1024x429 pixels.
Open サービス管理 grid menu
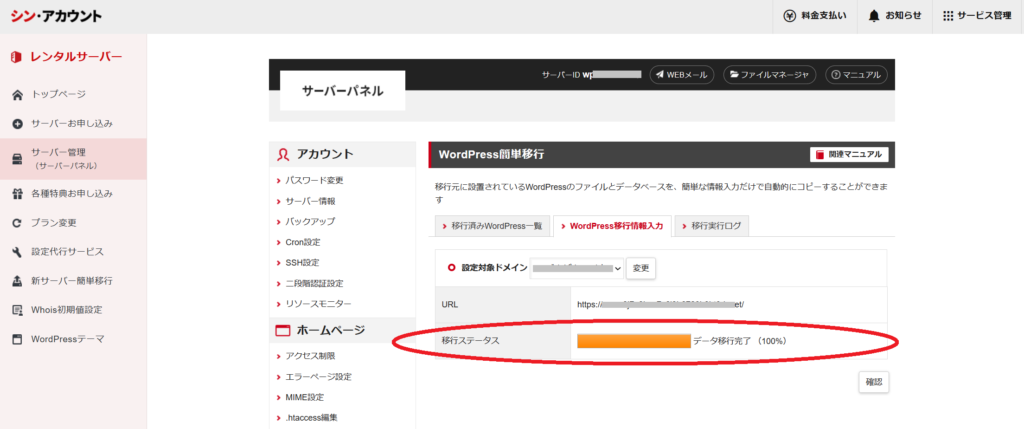977,16
